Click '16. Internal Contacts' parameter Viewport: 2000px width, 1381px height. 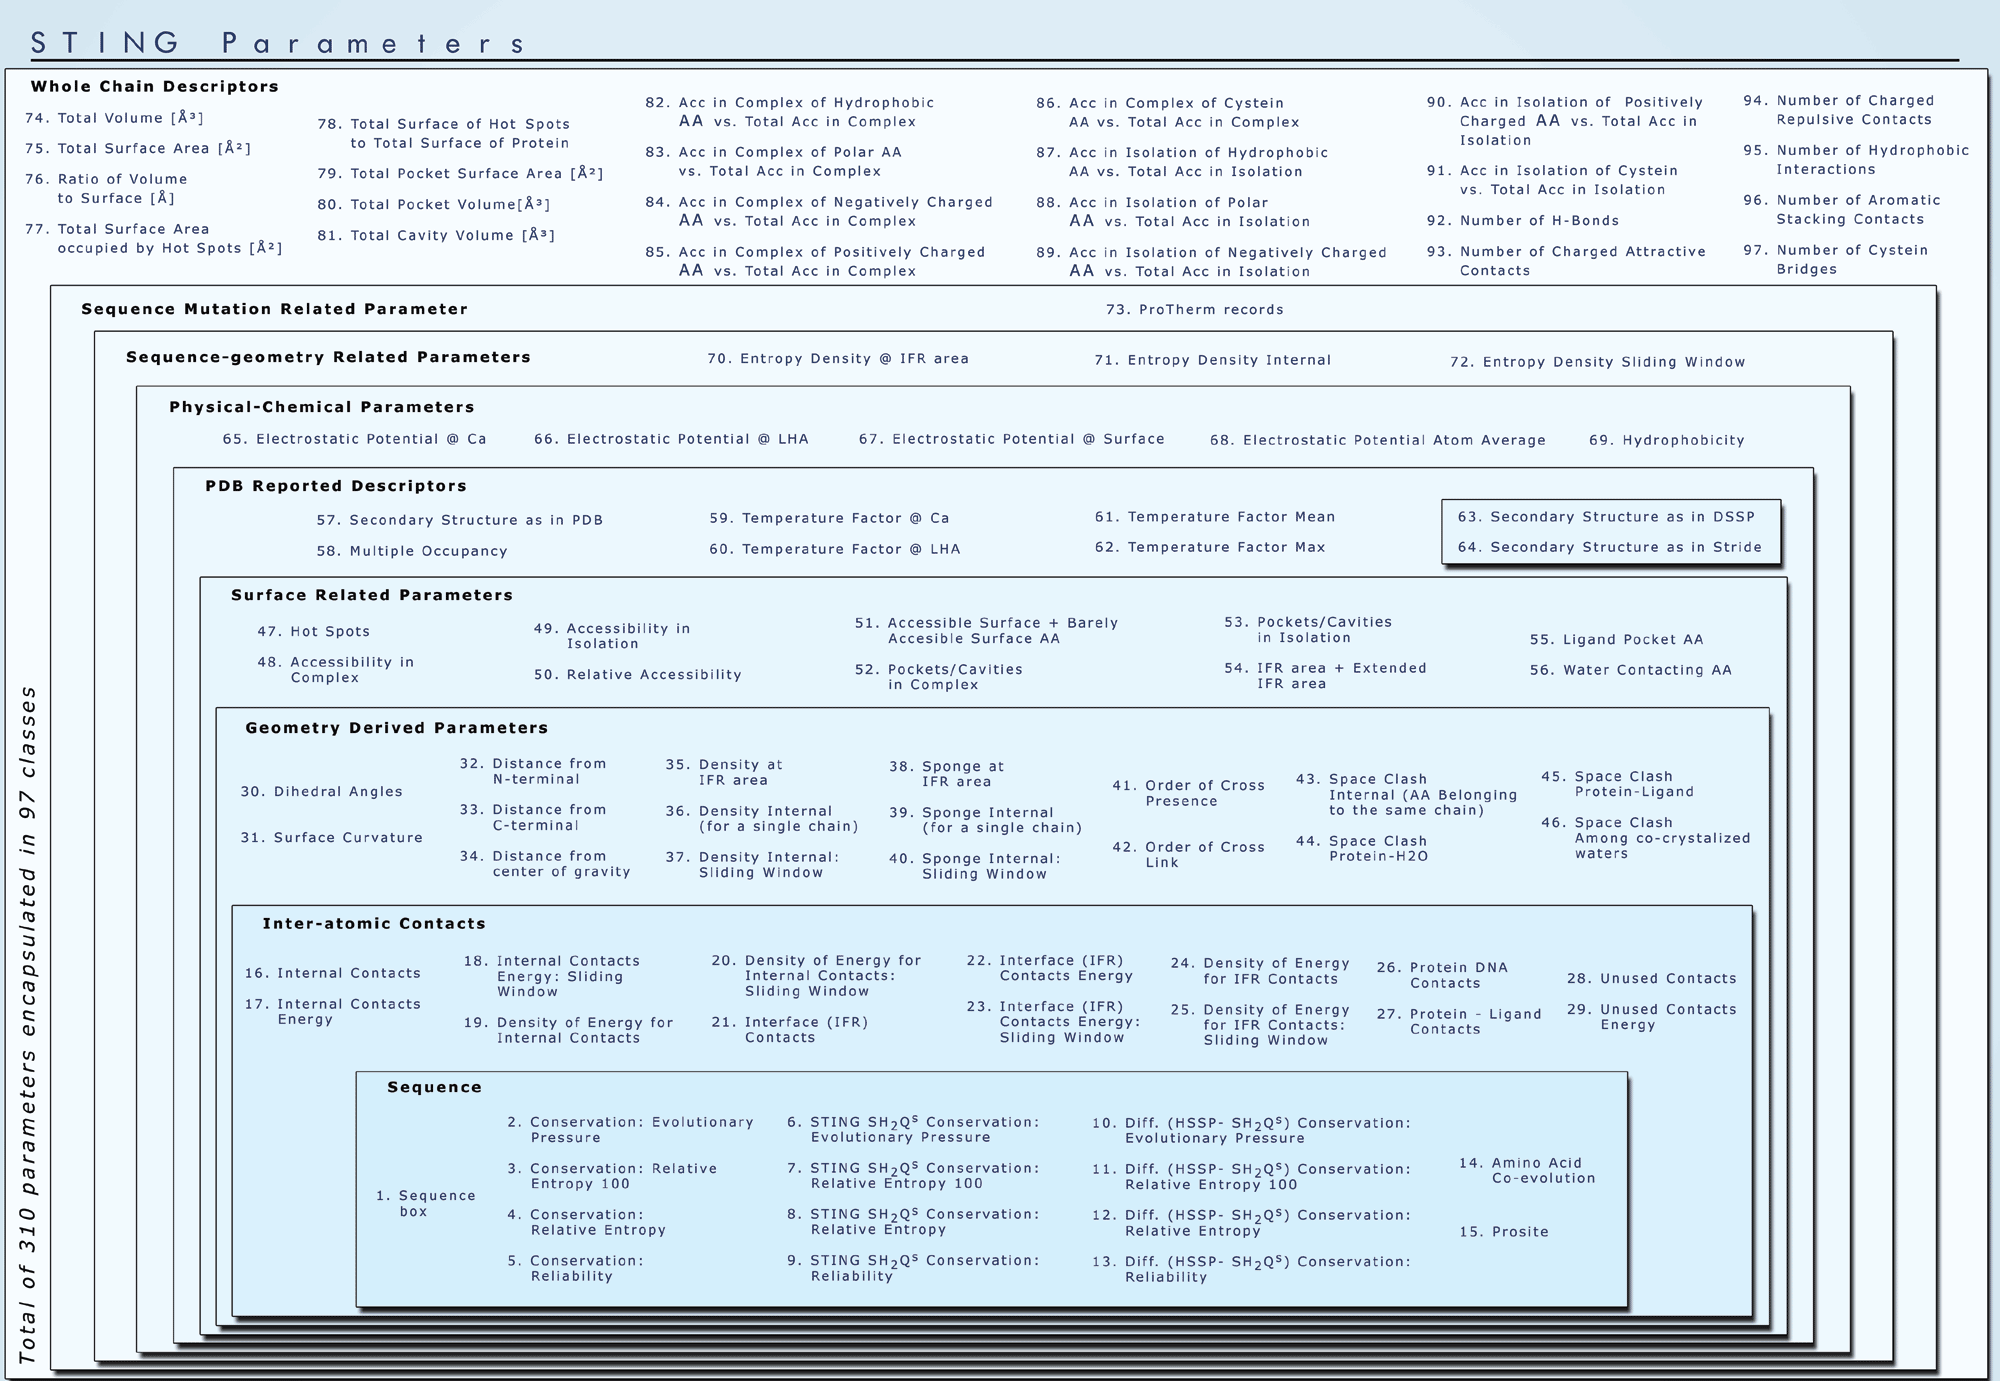coord(333,972)
